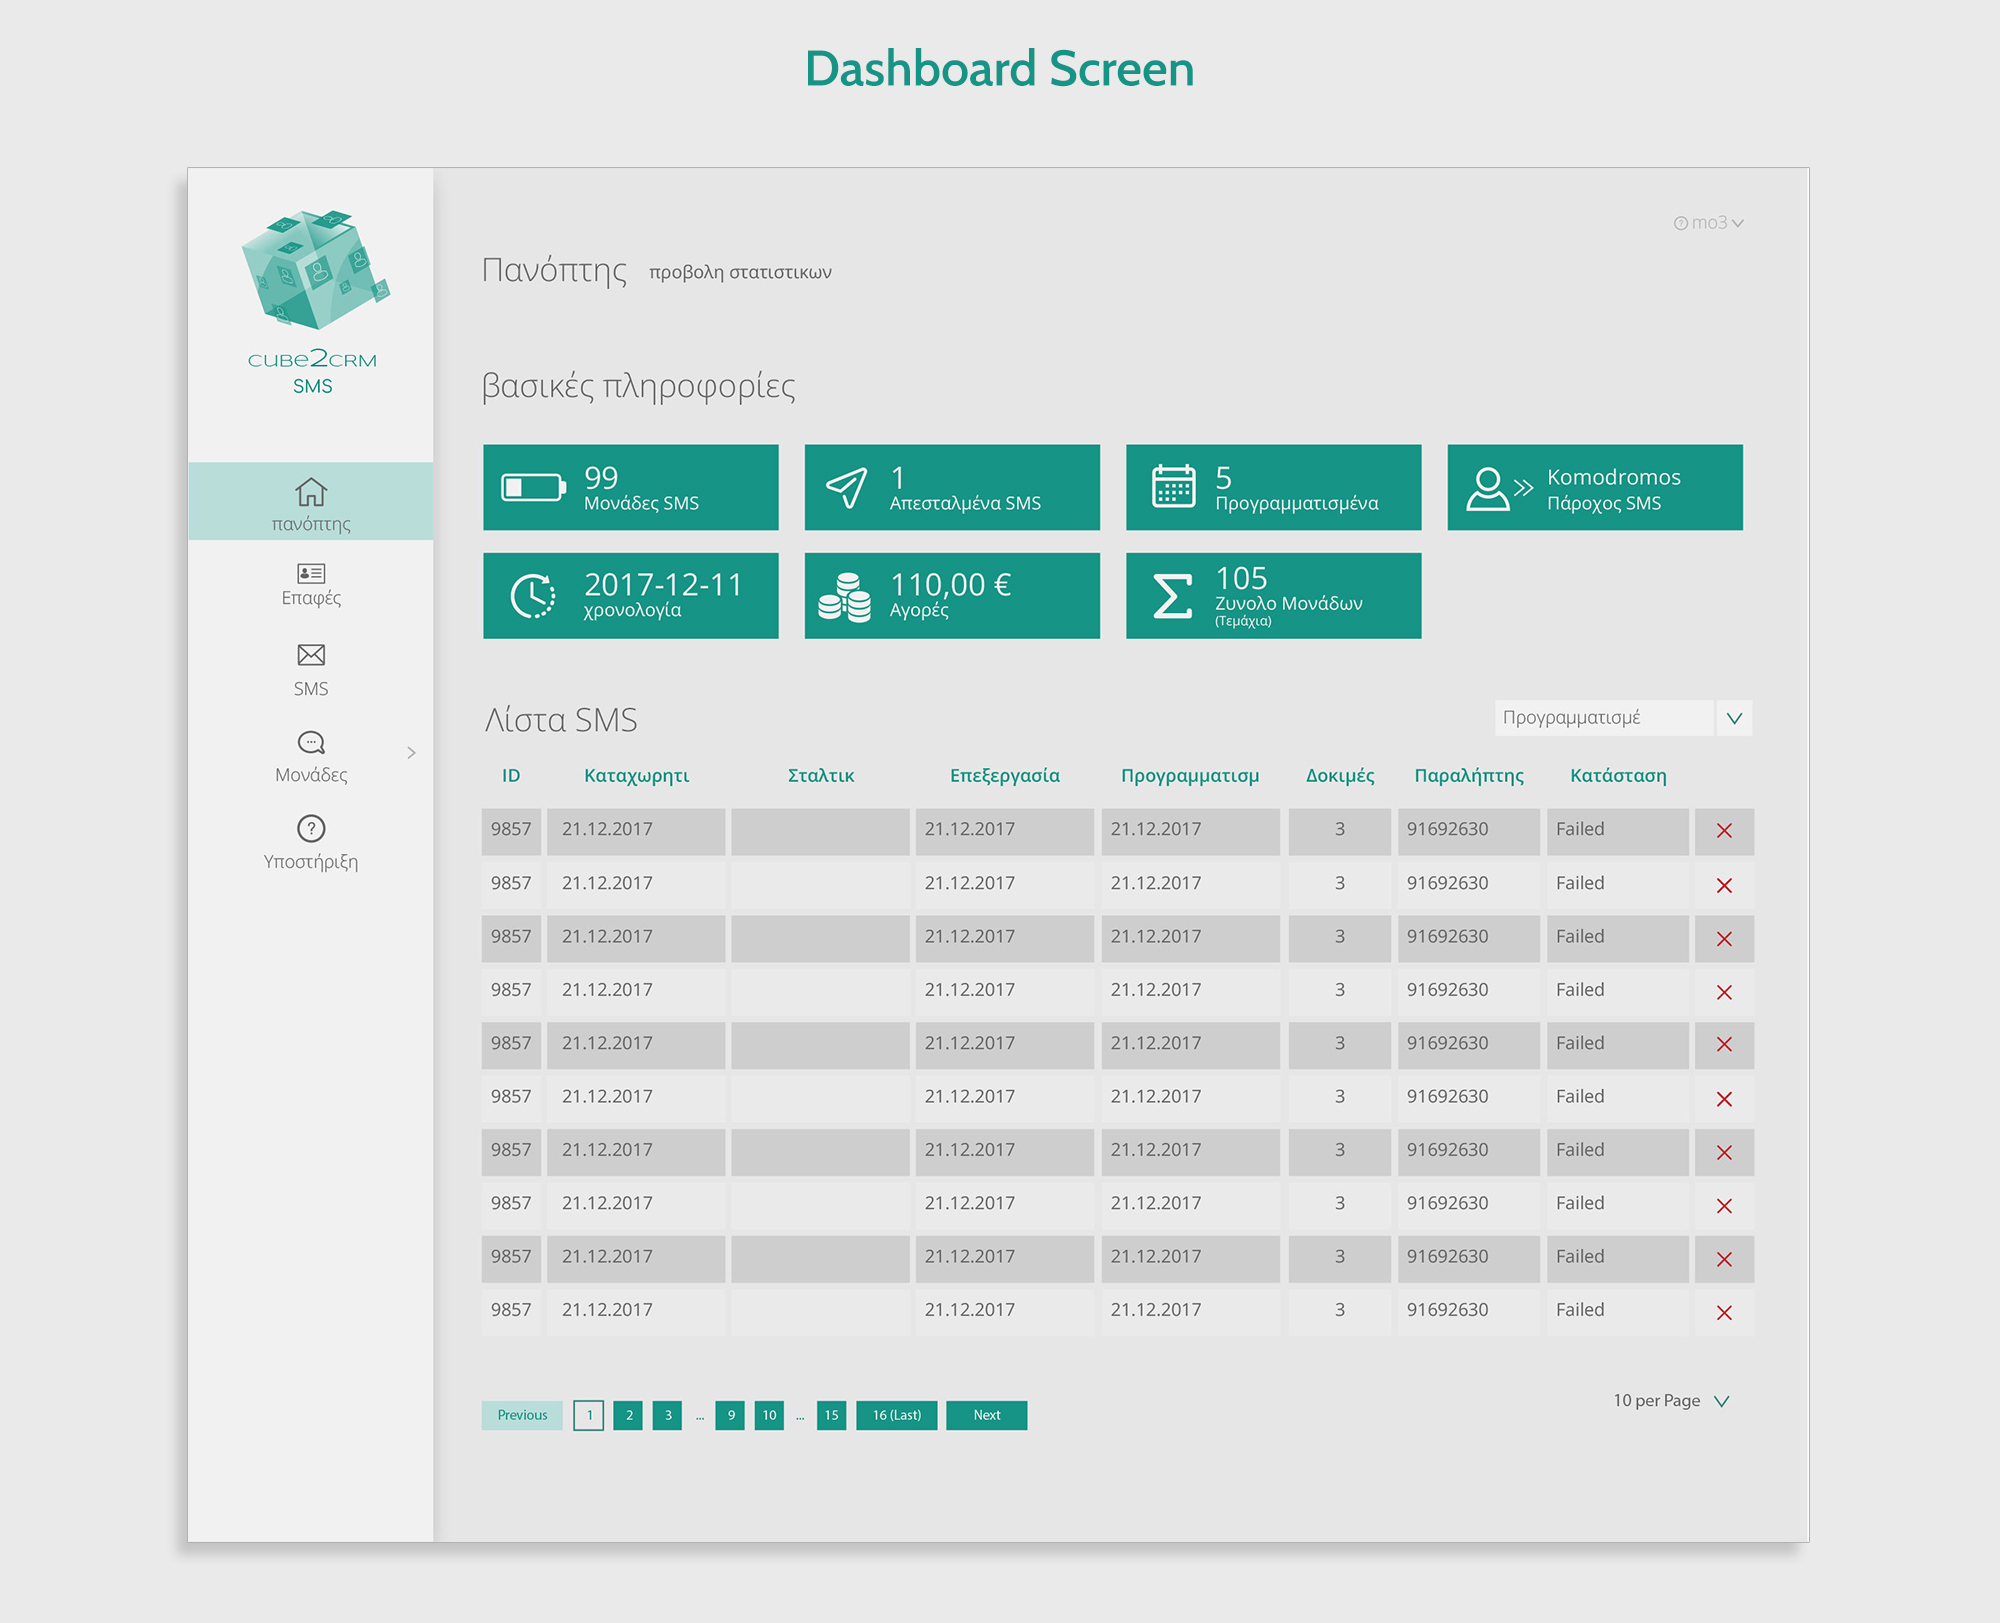The height and width of the screenshot is (1623, 2000).
Task: Expand the Μονάδες submenu arrow
Action: [411, 752]
